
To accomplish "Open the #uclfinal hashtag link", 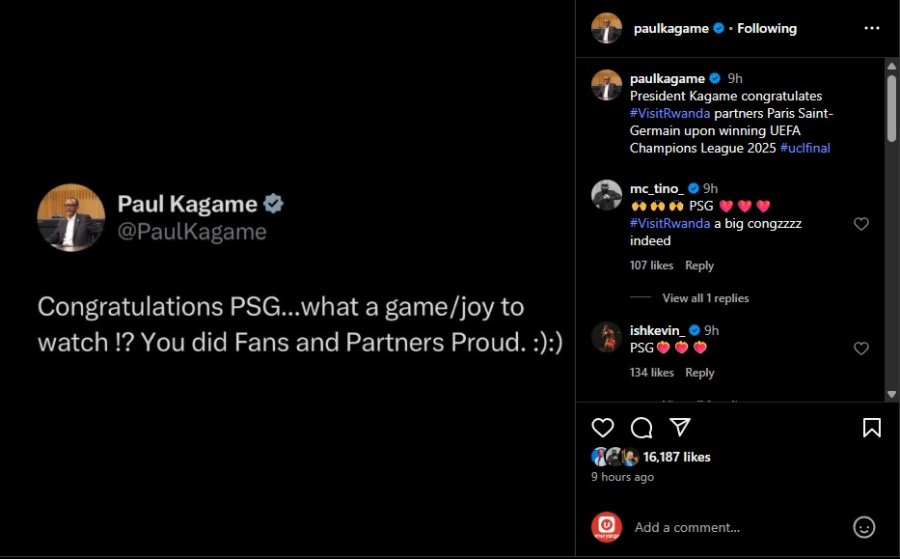I will tap(805, 148).
